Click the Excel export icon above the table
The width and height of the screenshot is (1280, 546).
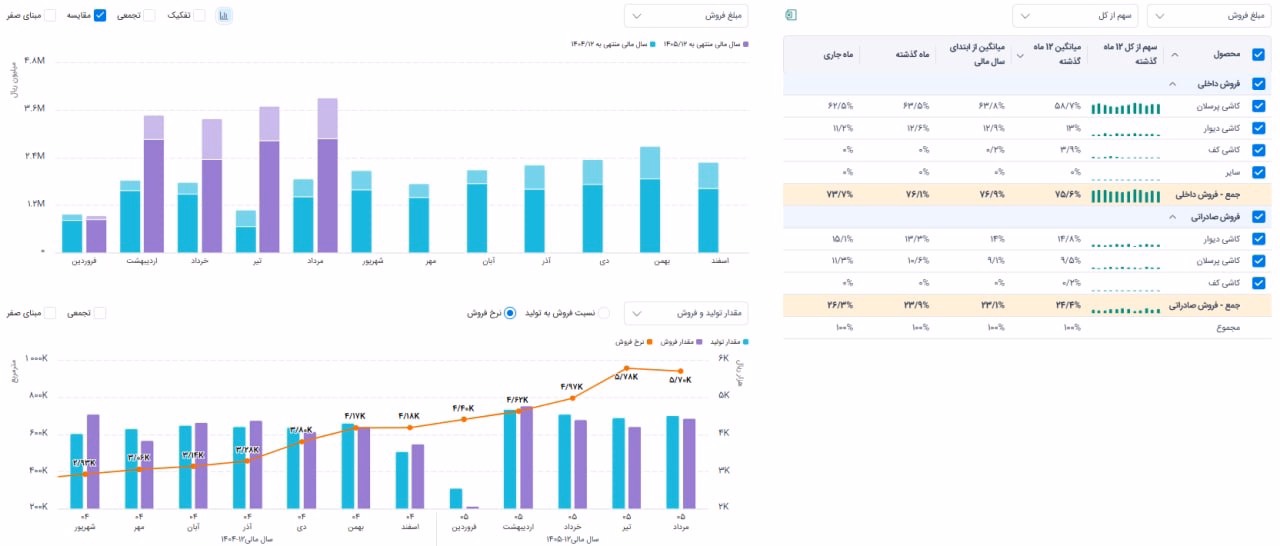791,15
